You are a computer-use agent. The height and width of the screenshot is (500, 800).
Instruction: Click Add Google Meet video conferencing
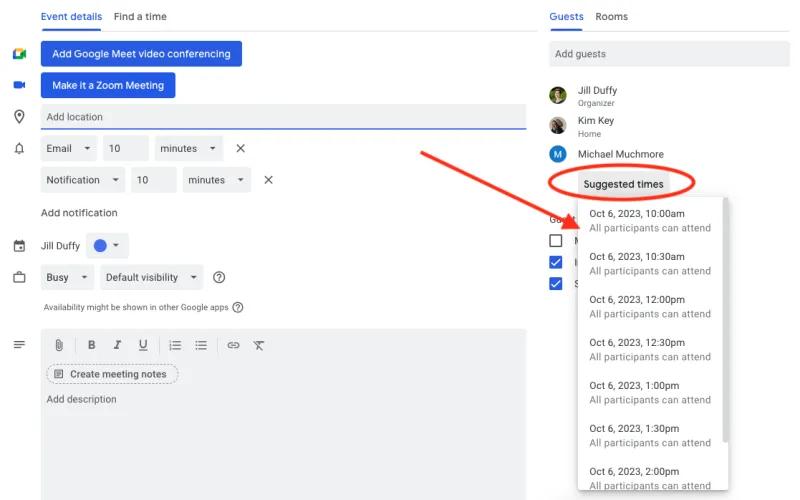141,54
